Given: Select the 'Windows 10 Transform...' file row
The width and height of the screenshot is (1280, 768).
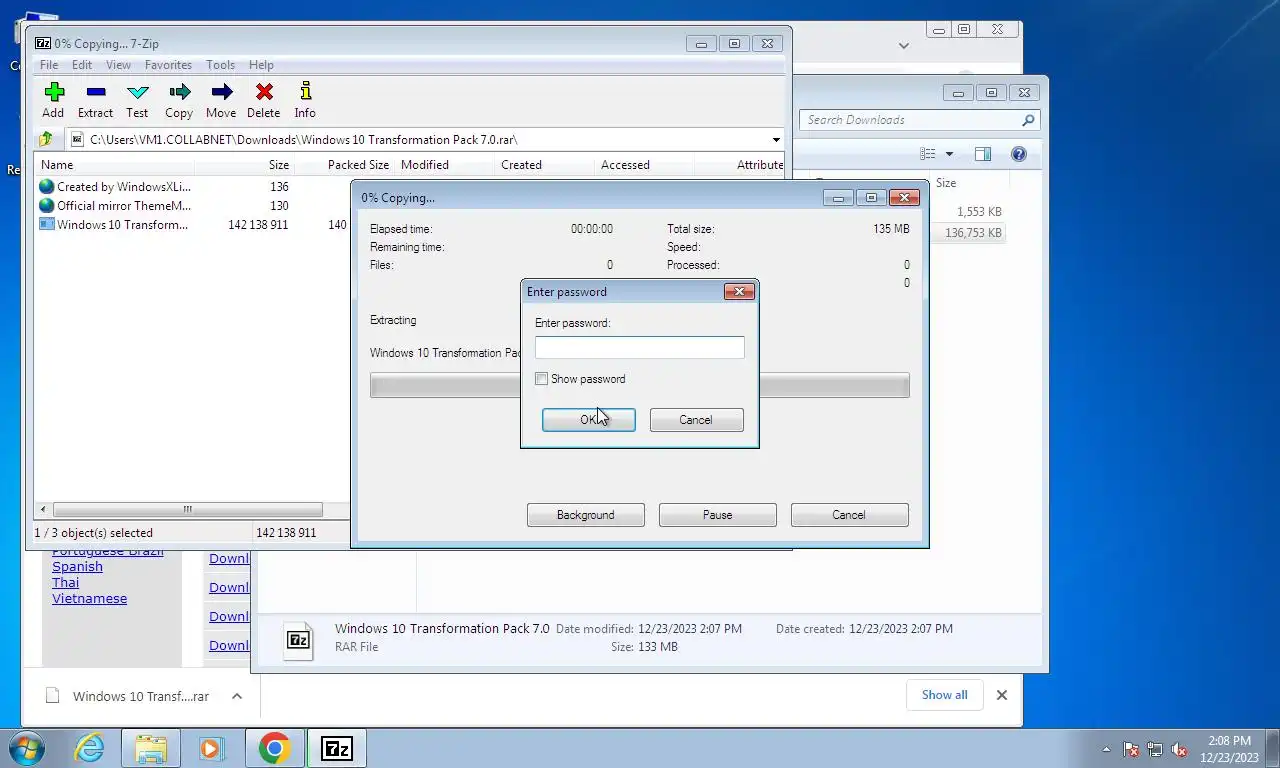Looking at the screenshot, I should pyautogui.click(x=192, y=225).
